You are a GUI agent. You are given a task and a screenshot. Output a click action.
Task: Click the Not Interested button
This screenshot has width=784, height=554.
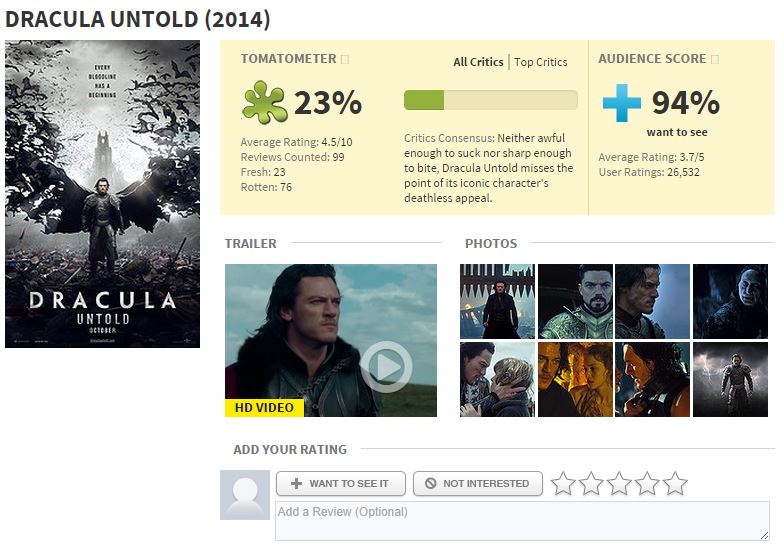478,484
